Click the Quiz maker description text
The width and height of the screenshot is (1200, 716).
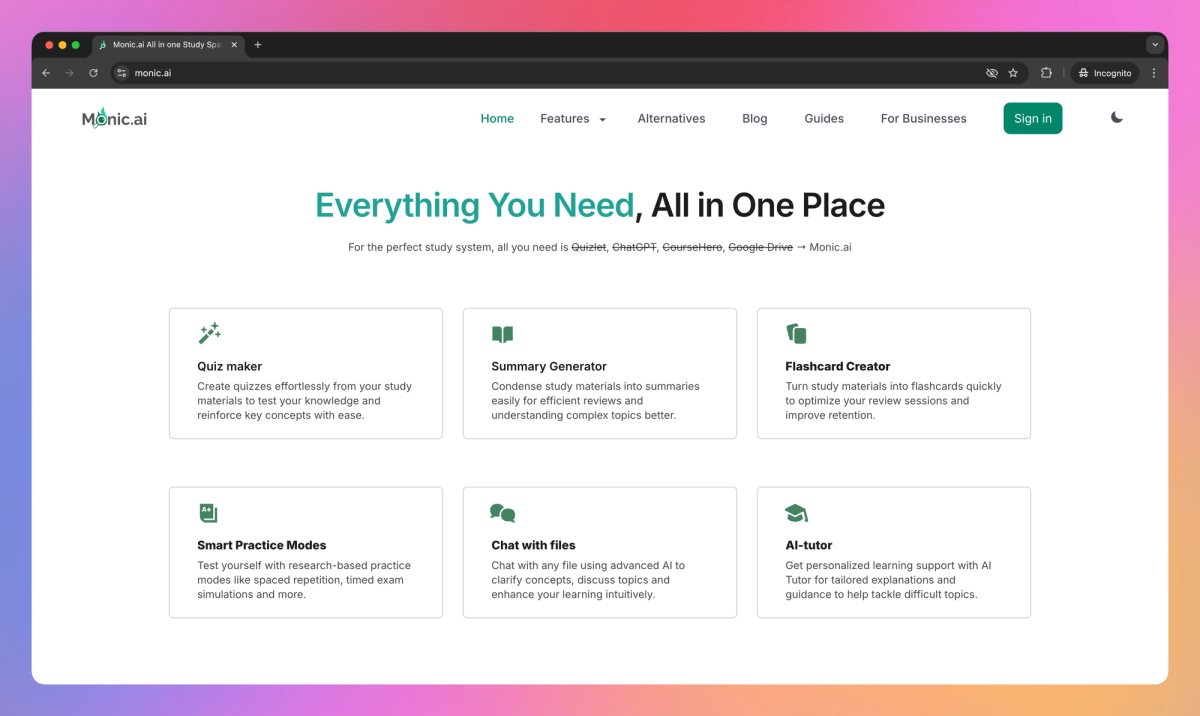tap(304, 401)
